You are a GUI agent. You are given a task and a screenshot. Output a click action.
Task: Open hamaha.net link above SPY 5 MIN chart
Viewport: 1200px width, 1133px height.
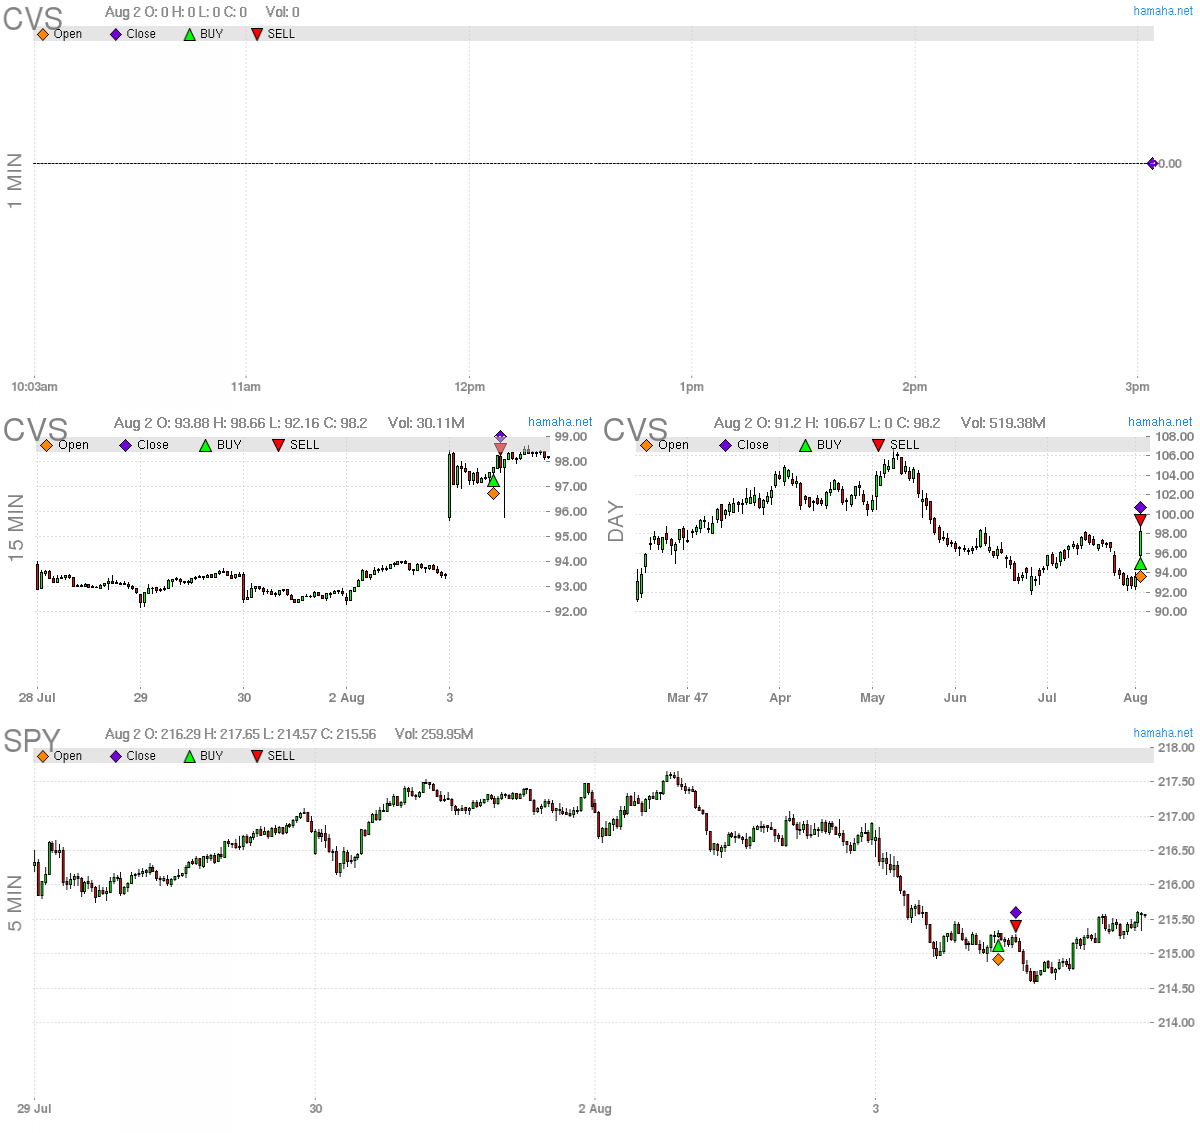(1163, 733)
